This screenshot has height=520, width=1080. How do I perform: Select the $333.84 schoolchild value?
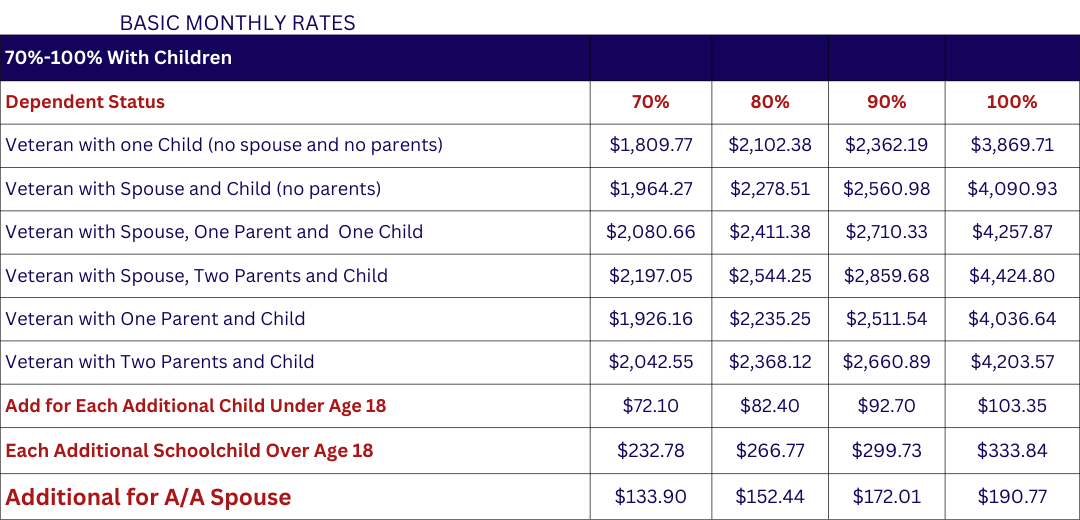(x=1012, y=450)
